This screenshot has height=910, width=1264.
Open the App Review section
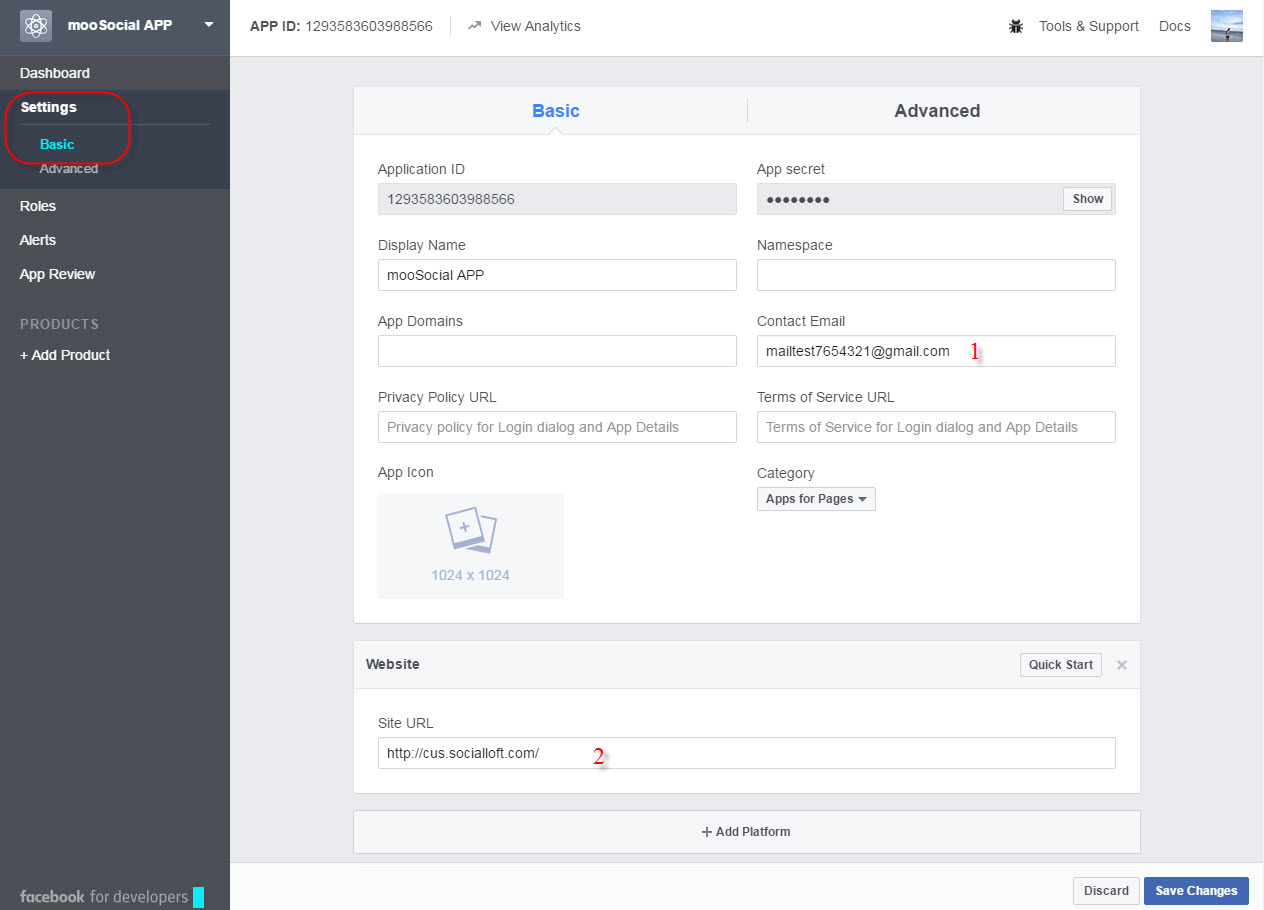(x=59, y=273)
